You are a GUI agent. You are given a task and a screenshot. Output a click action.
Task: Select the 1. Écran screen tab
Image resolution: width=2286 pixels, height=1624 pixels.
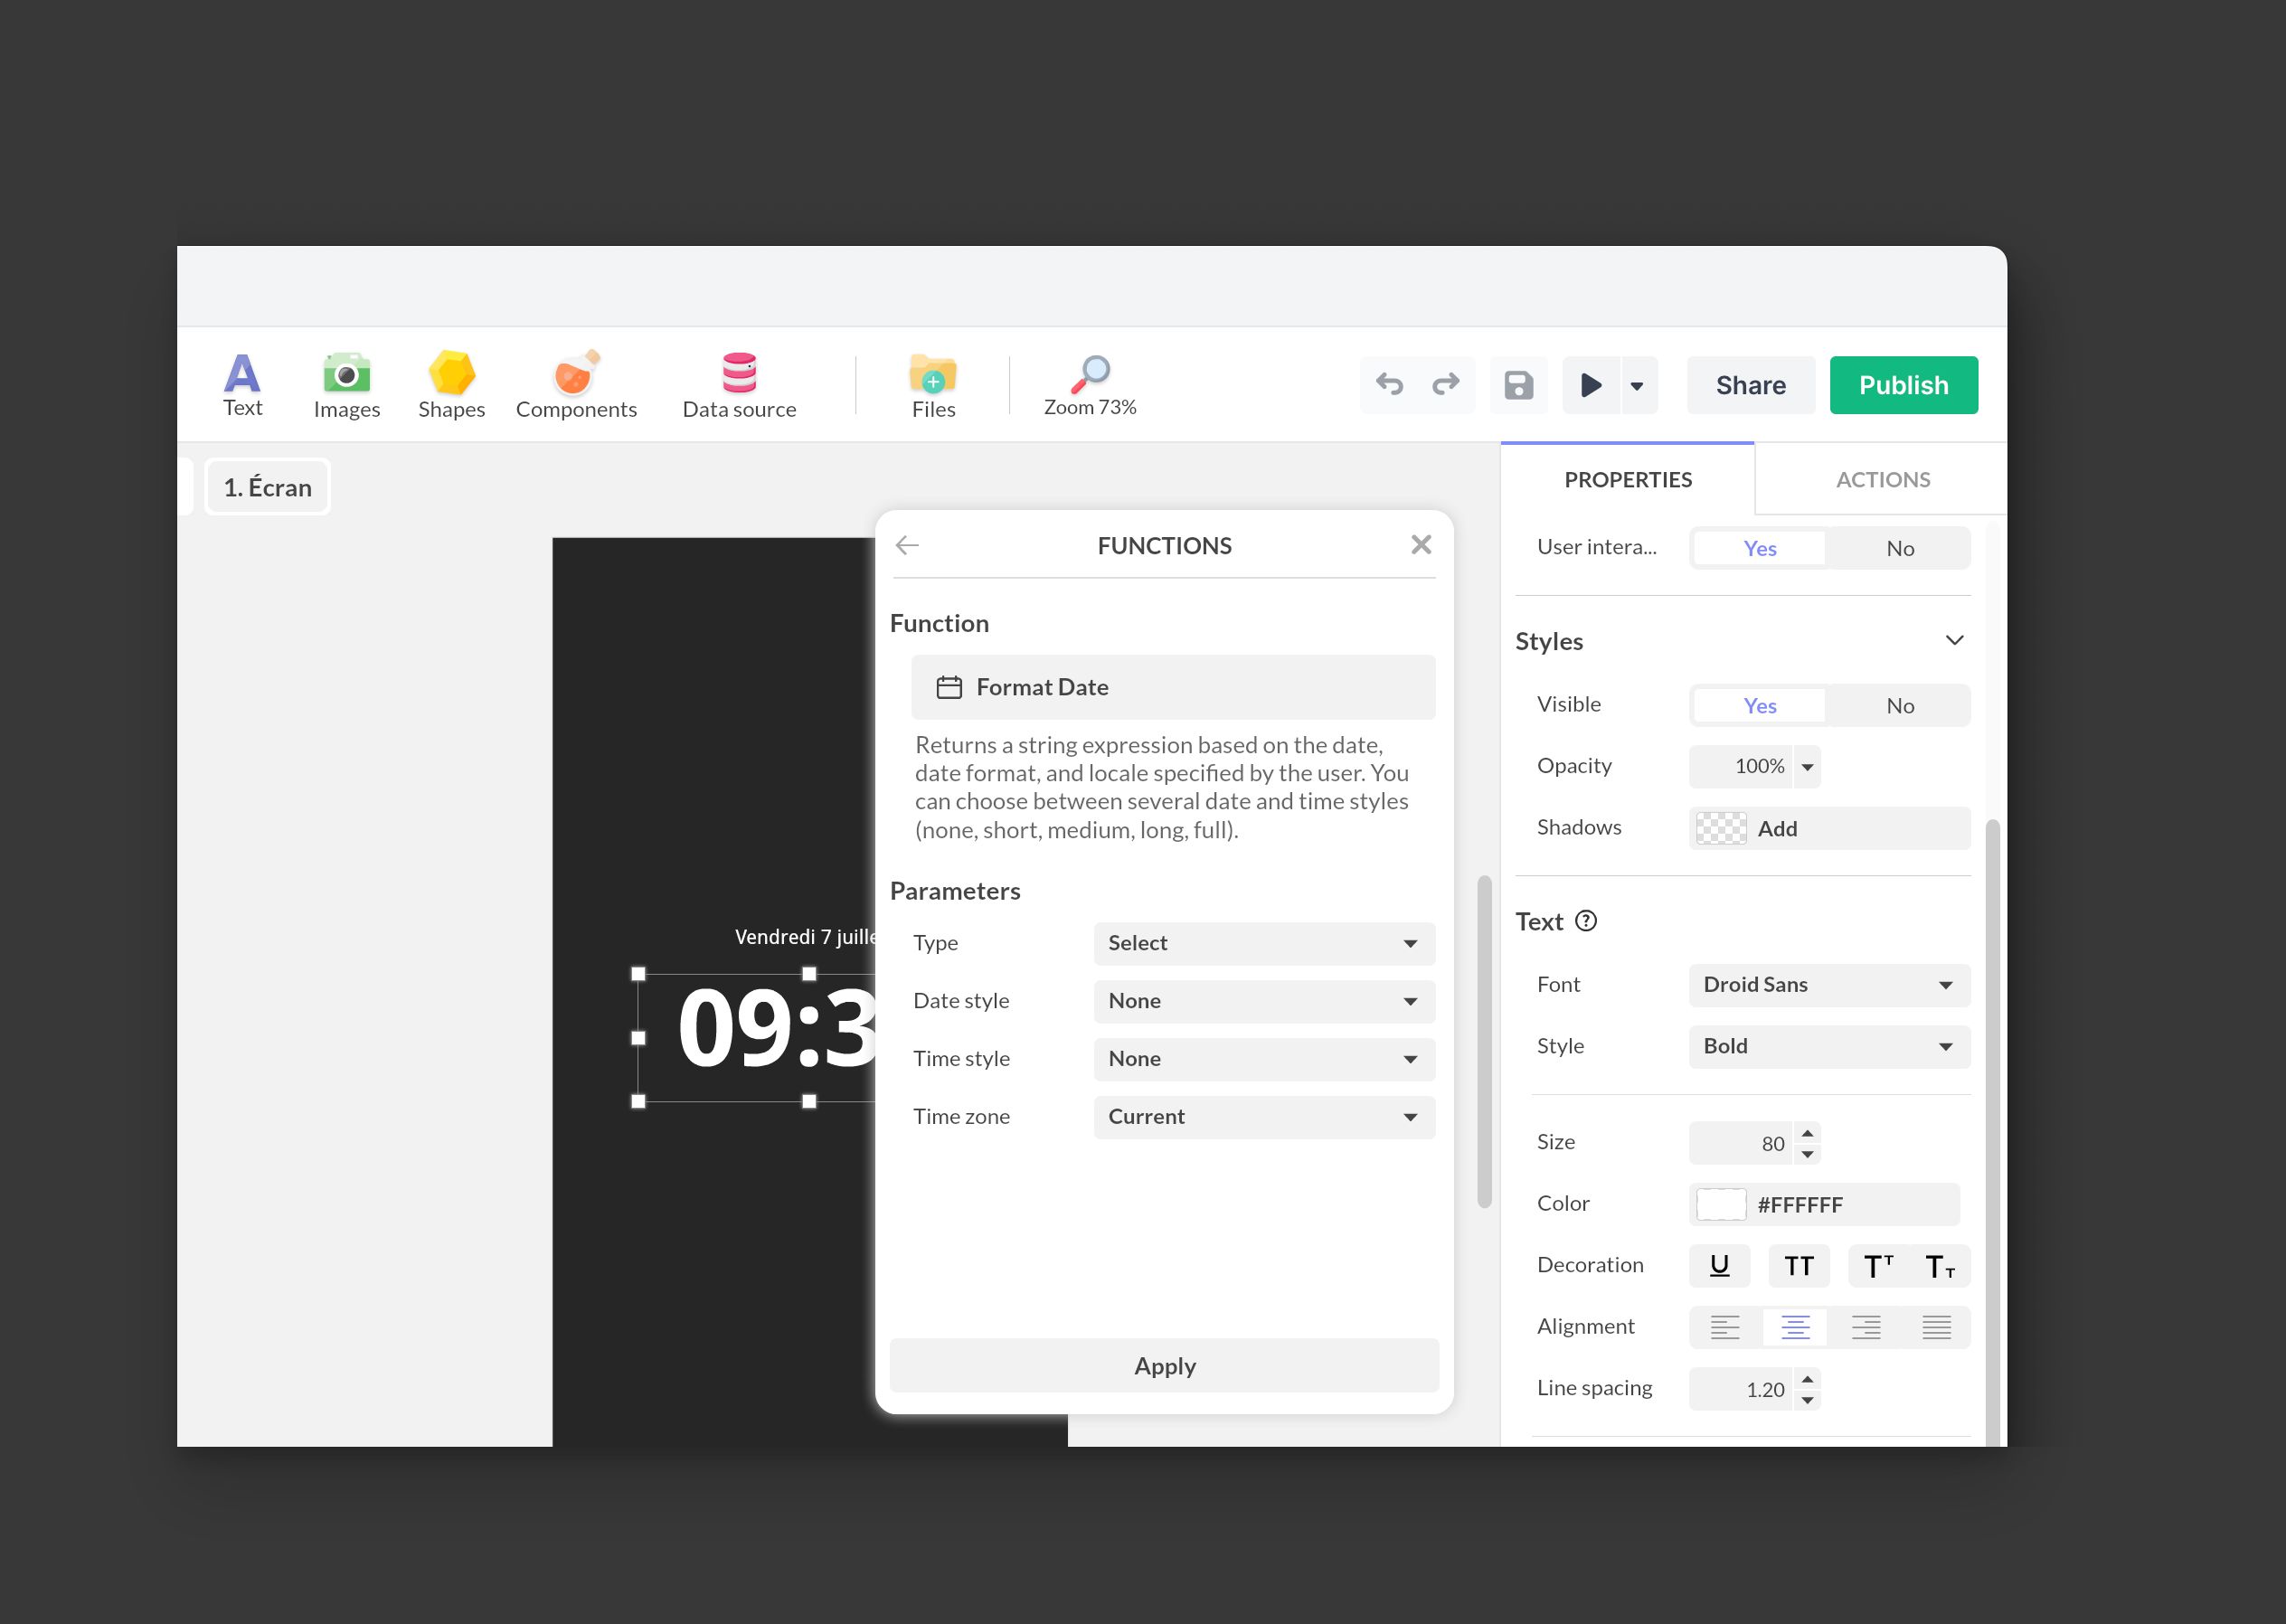(267, 488)
